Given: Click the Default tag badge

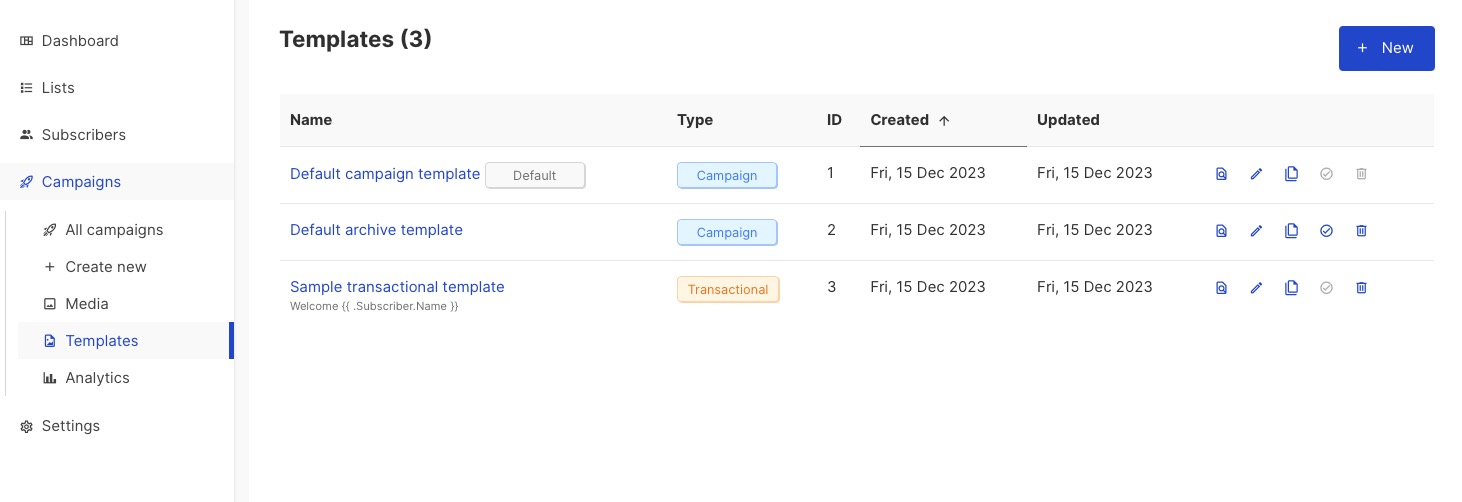Looking at the screenshot, I should pyautogui.click(x=535, y=175).
